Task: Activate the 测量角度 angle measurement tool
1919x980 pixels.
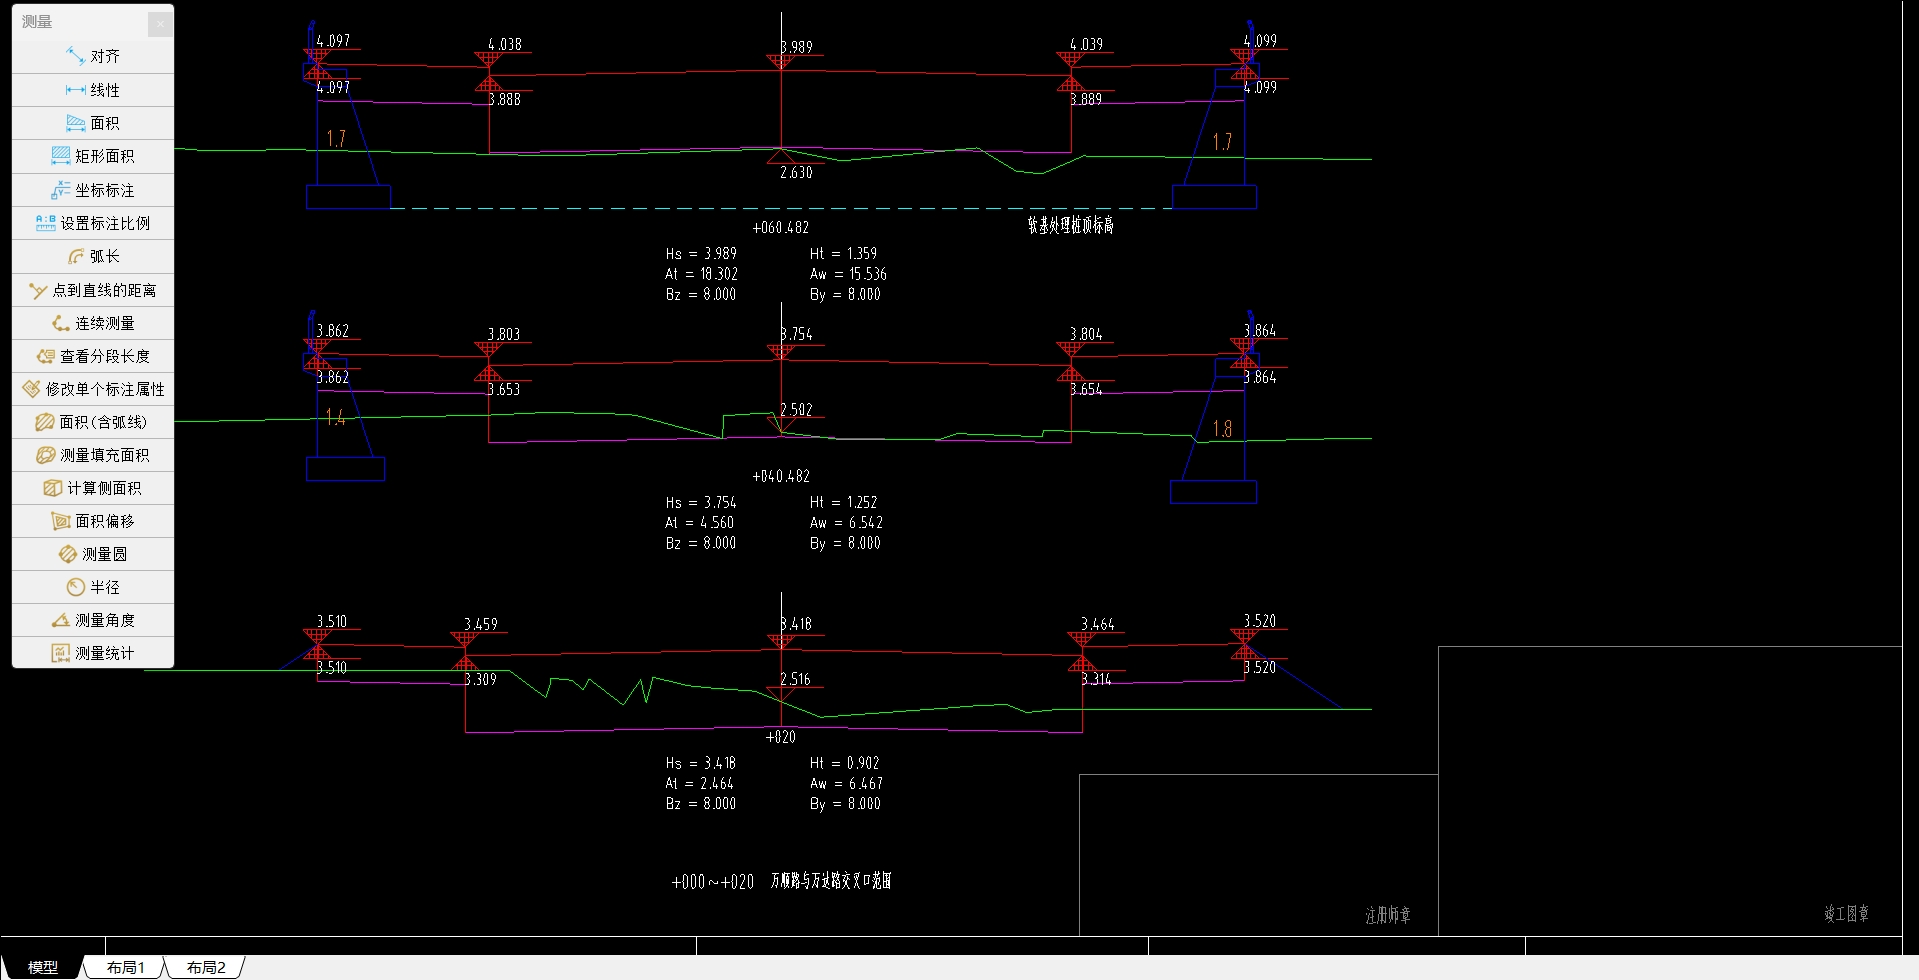Action: pyautogui.click(x=93, y=620)
